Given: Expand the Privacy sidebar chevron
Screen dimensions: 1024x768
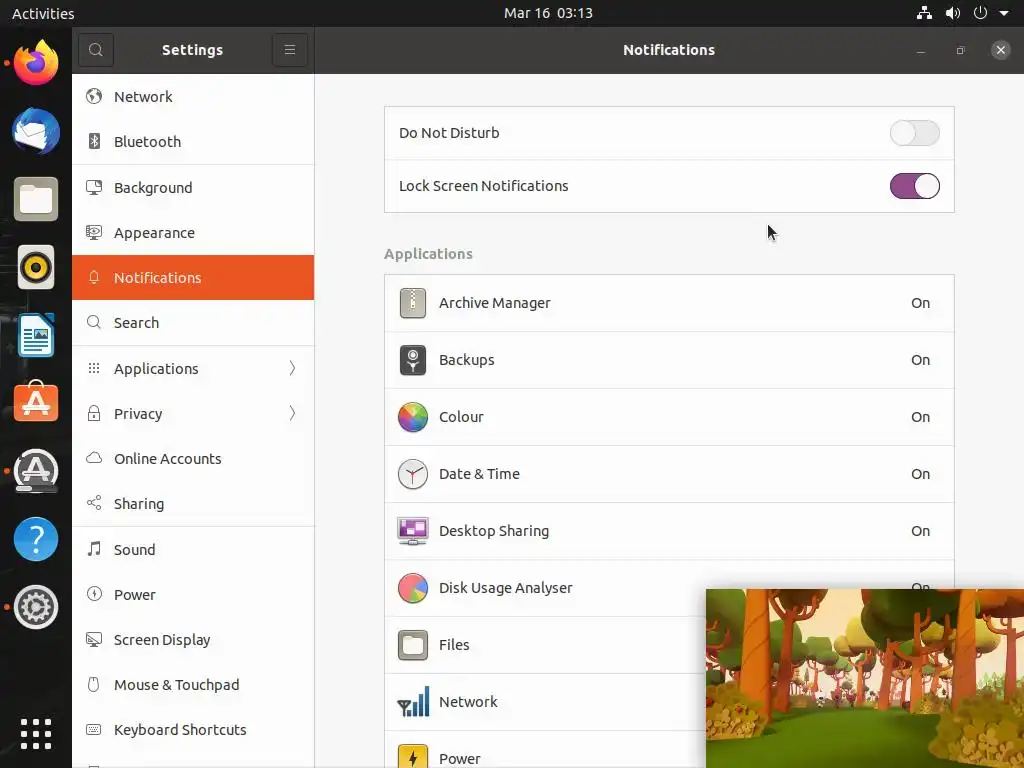Looking at the screenshot, I should tap(292, 413).
